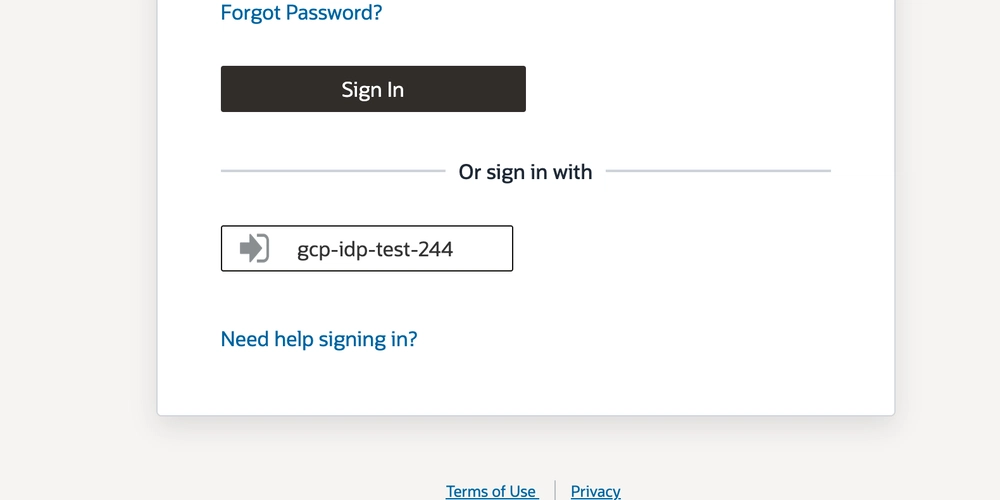Open the Privacy link in footer
This screenshot has height=500, width=1000.
point(596,491)
